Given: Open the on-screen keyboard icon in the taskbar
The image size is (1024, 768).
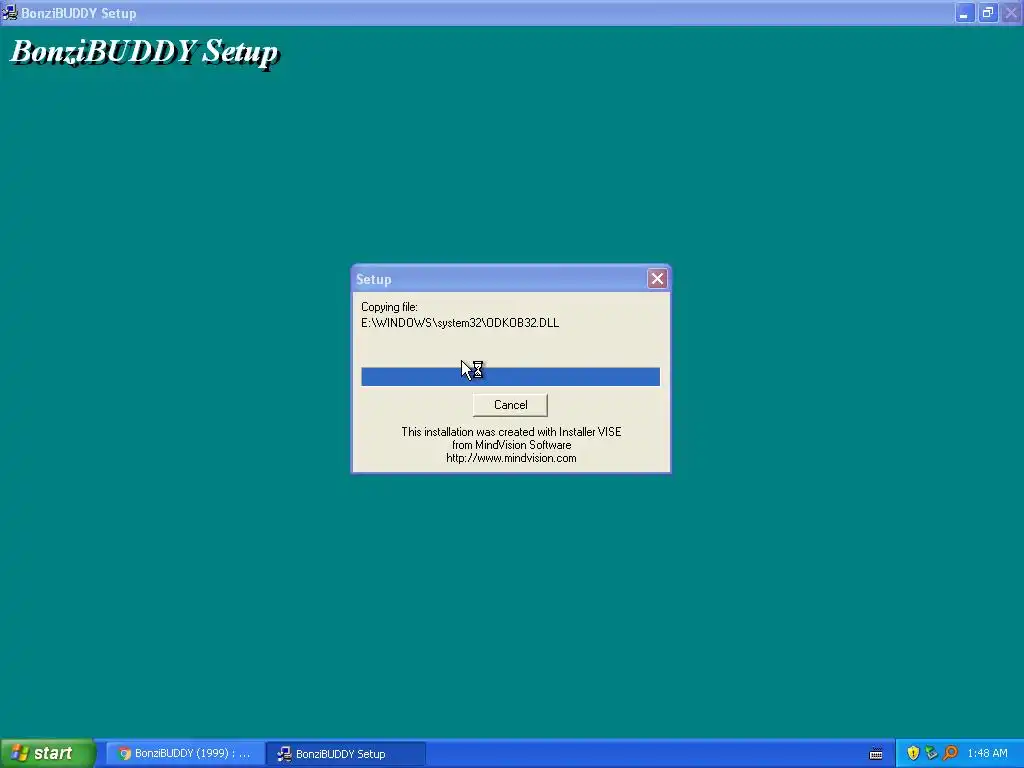Looking at the screenshot, I should pyautogui.click(x=876, y=754).
